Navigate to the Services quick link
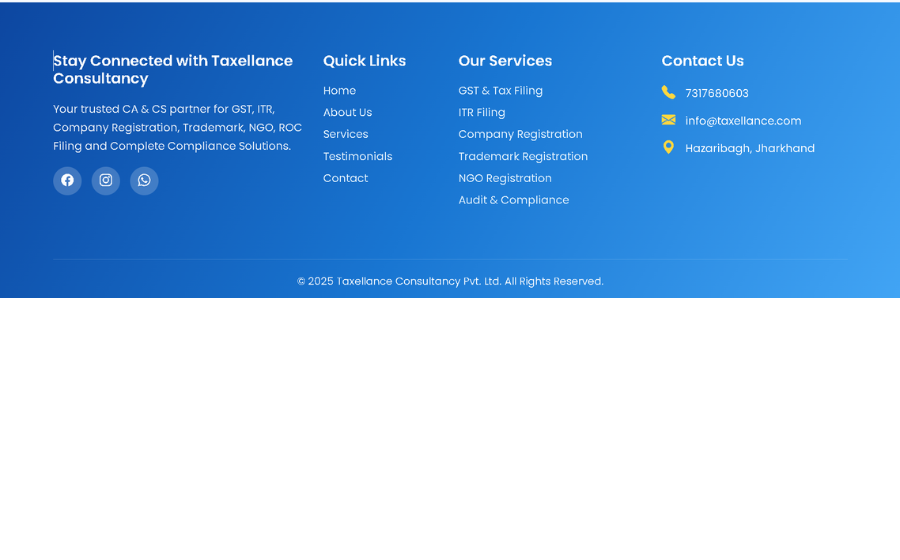The width and height of the screenshot is (900, 560). (x=345, y=134)
